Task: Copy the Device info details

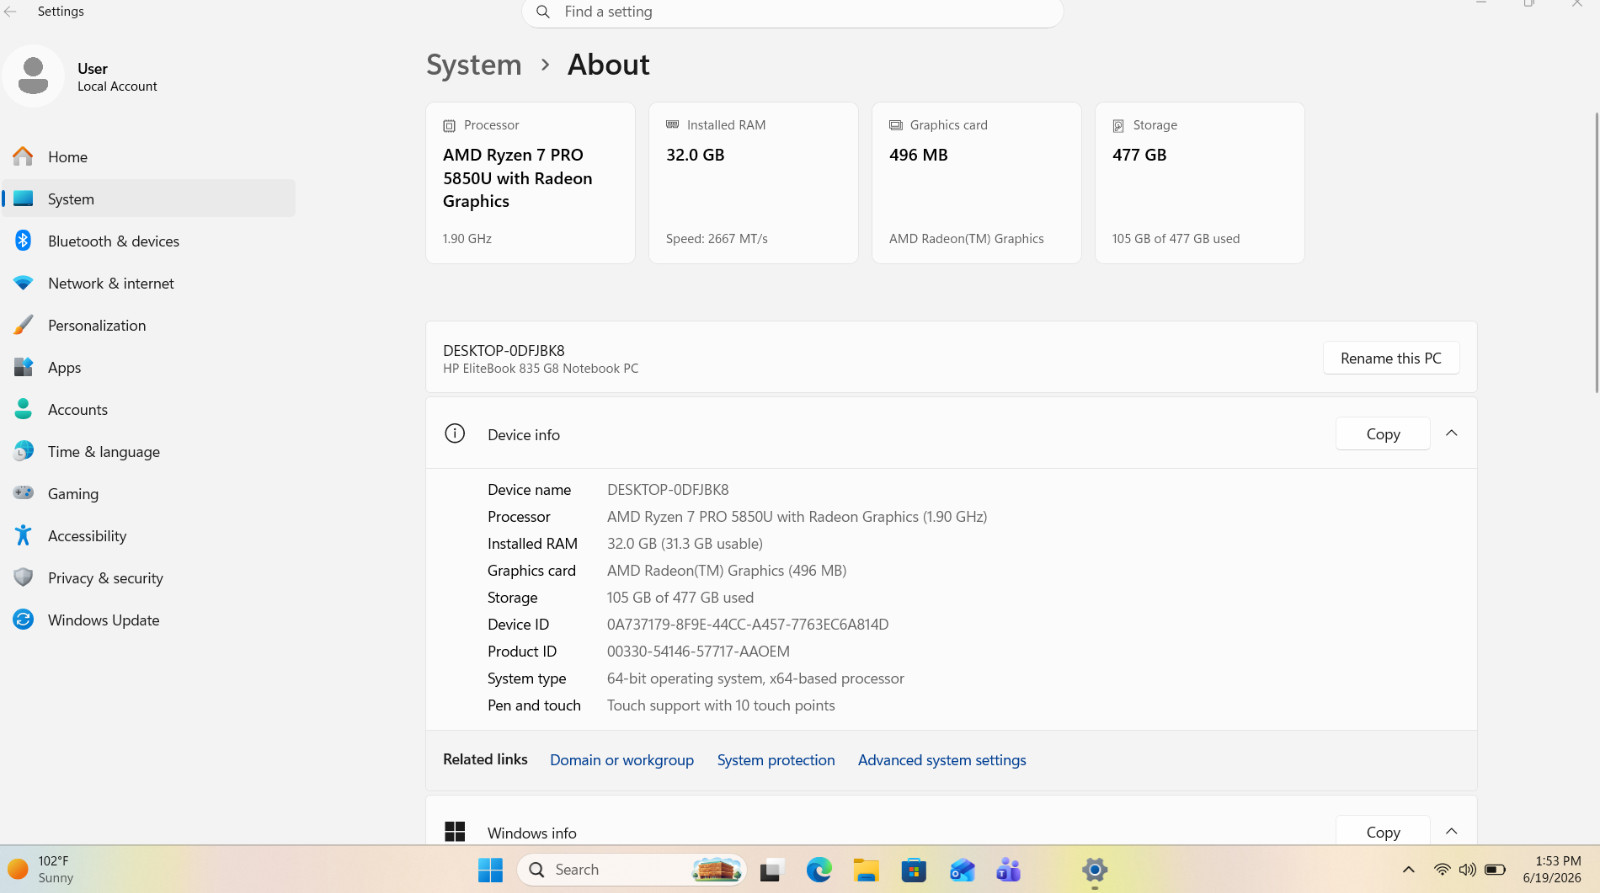Action: coord(1383,434)
